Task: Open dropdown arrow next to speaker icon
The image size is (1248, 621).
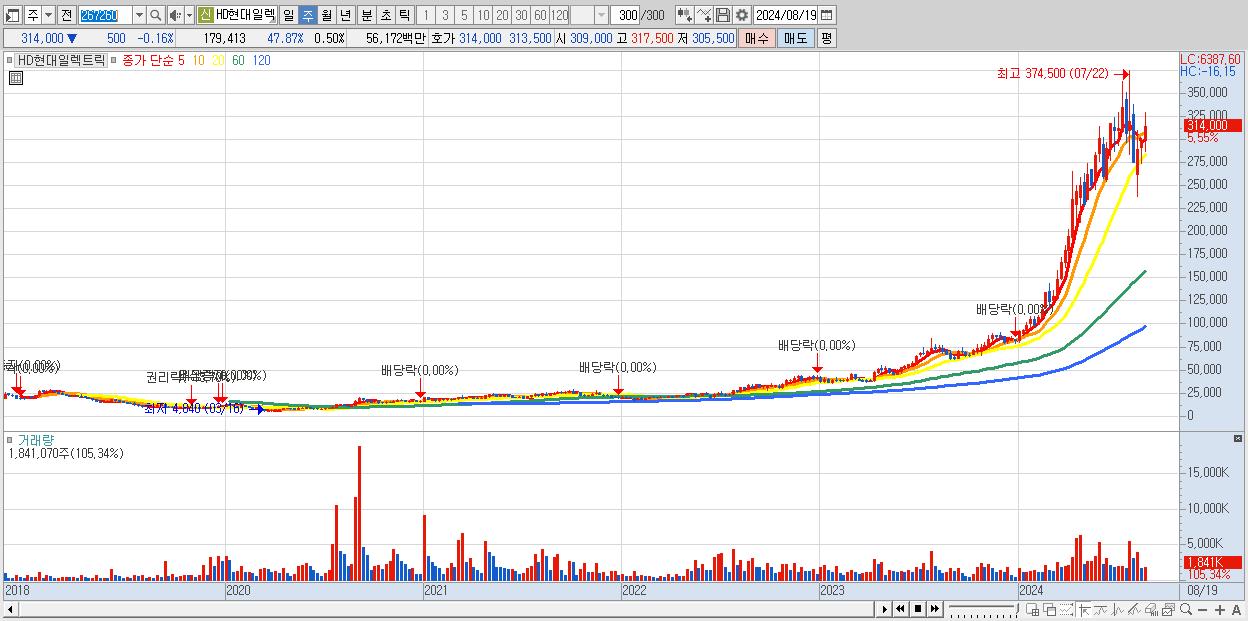Action: tap(189, 15)
